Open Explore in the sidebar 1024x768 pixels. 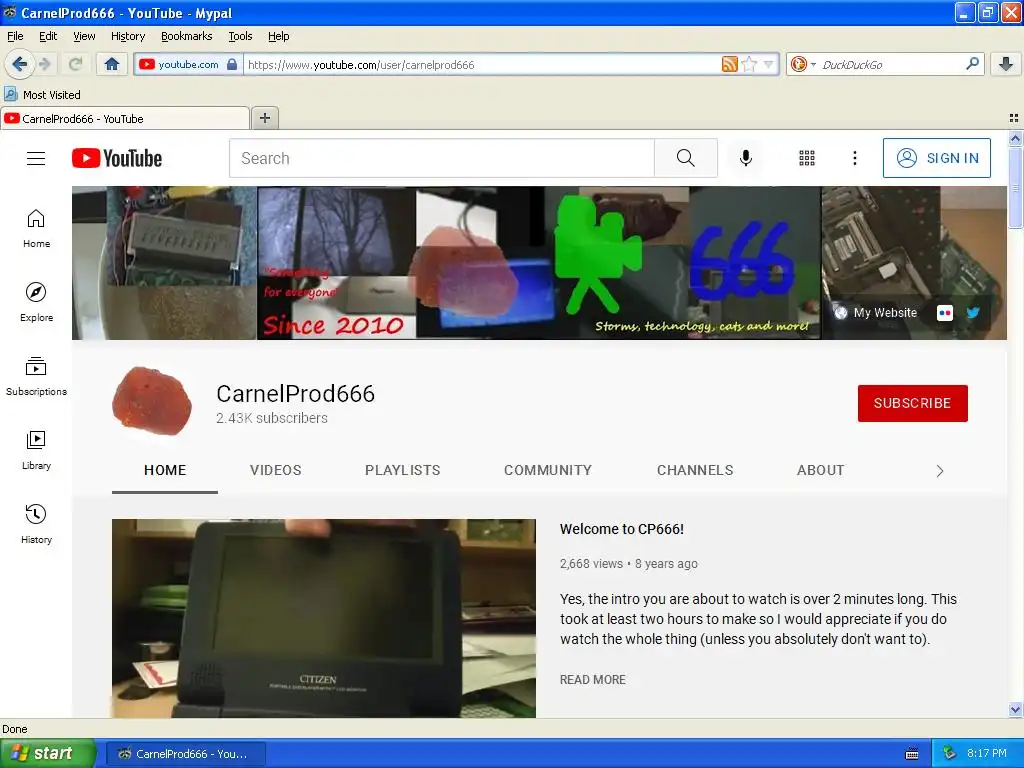(x=36, y=302)
